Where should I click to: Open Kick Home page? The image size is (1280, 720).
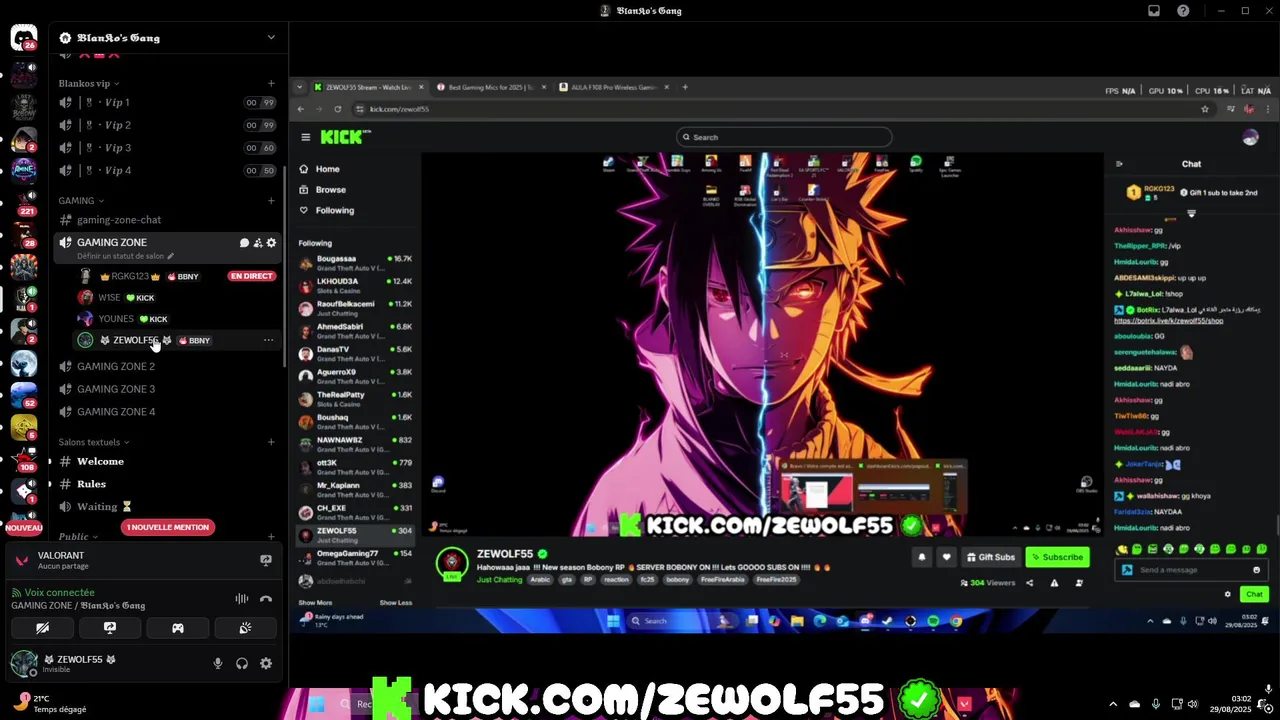(320, 169)
